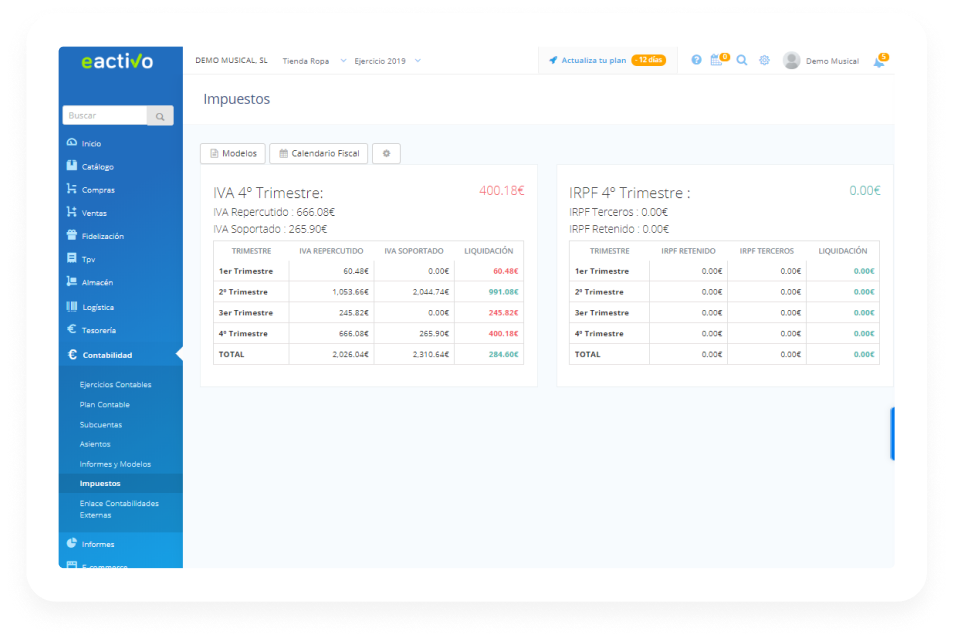Click the Actualiza tu plan link
Viewport: 953px width, 641px height.
pyautogui.click(x=593, y=60)
